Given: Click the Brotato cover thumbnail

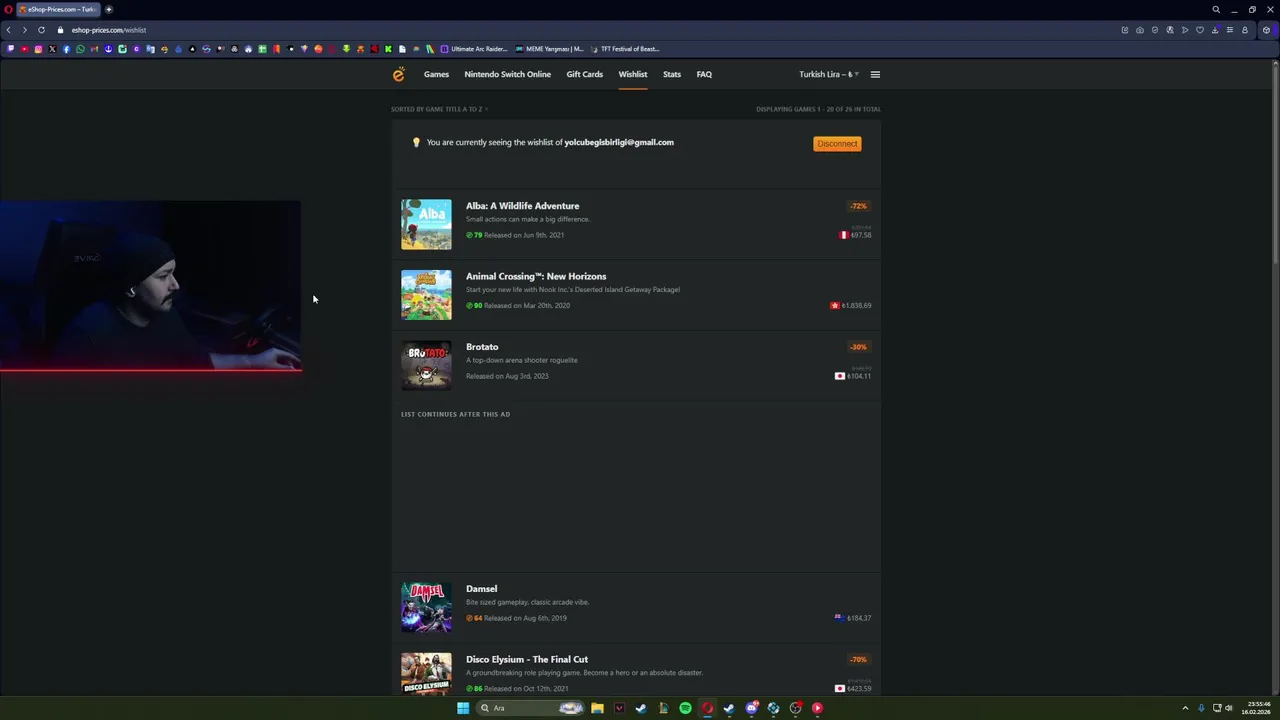Looking at the screenshot, I should [x=426, y=366].
